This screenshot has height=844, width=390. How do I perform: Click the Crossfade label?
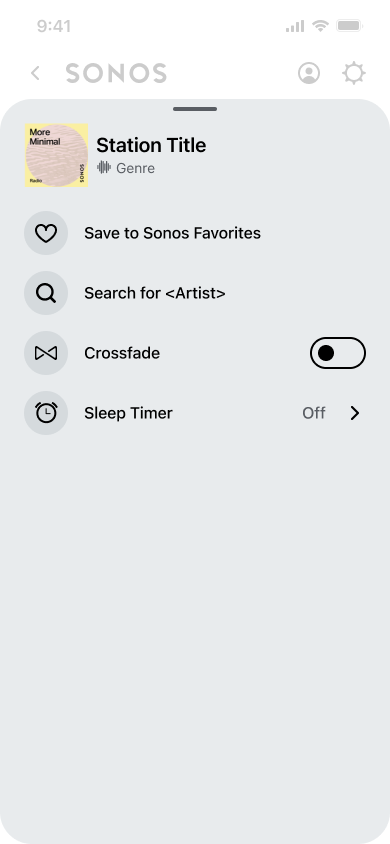pos(122,353)
